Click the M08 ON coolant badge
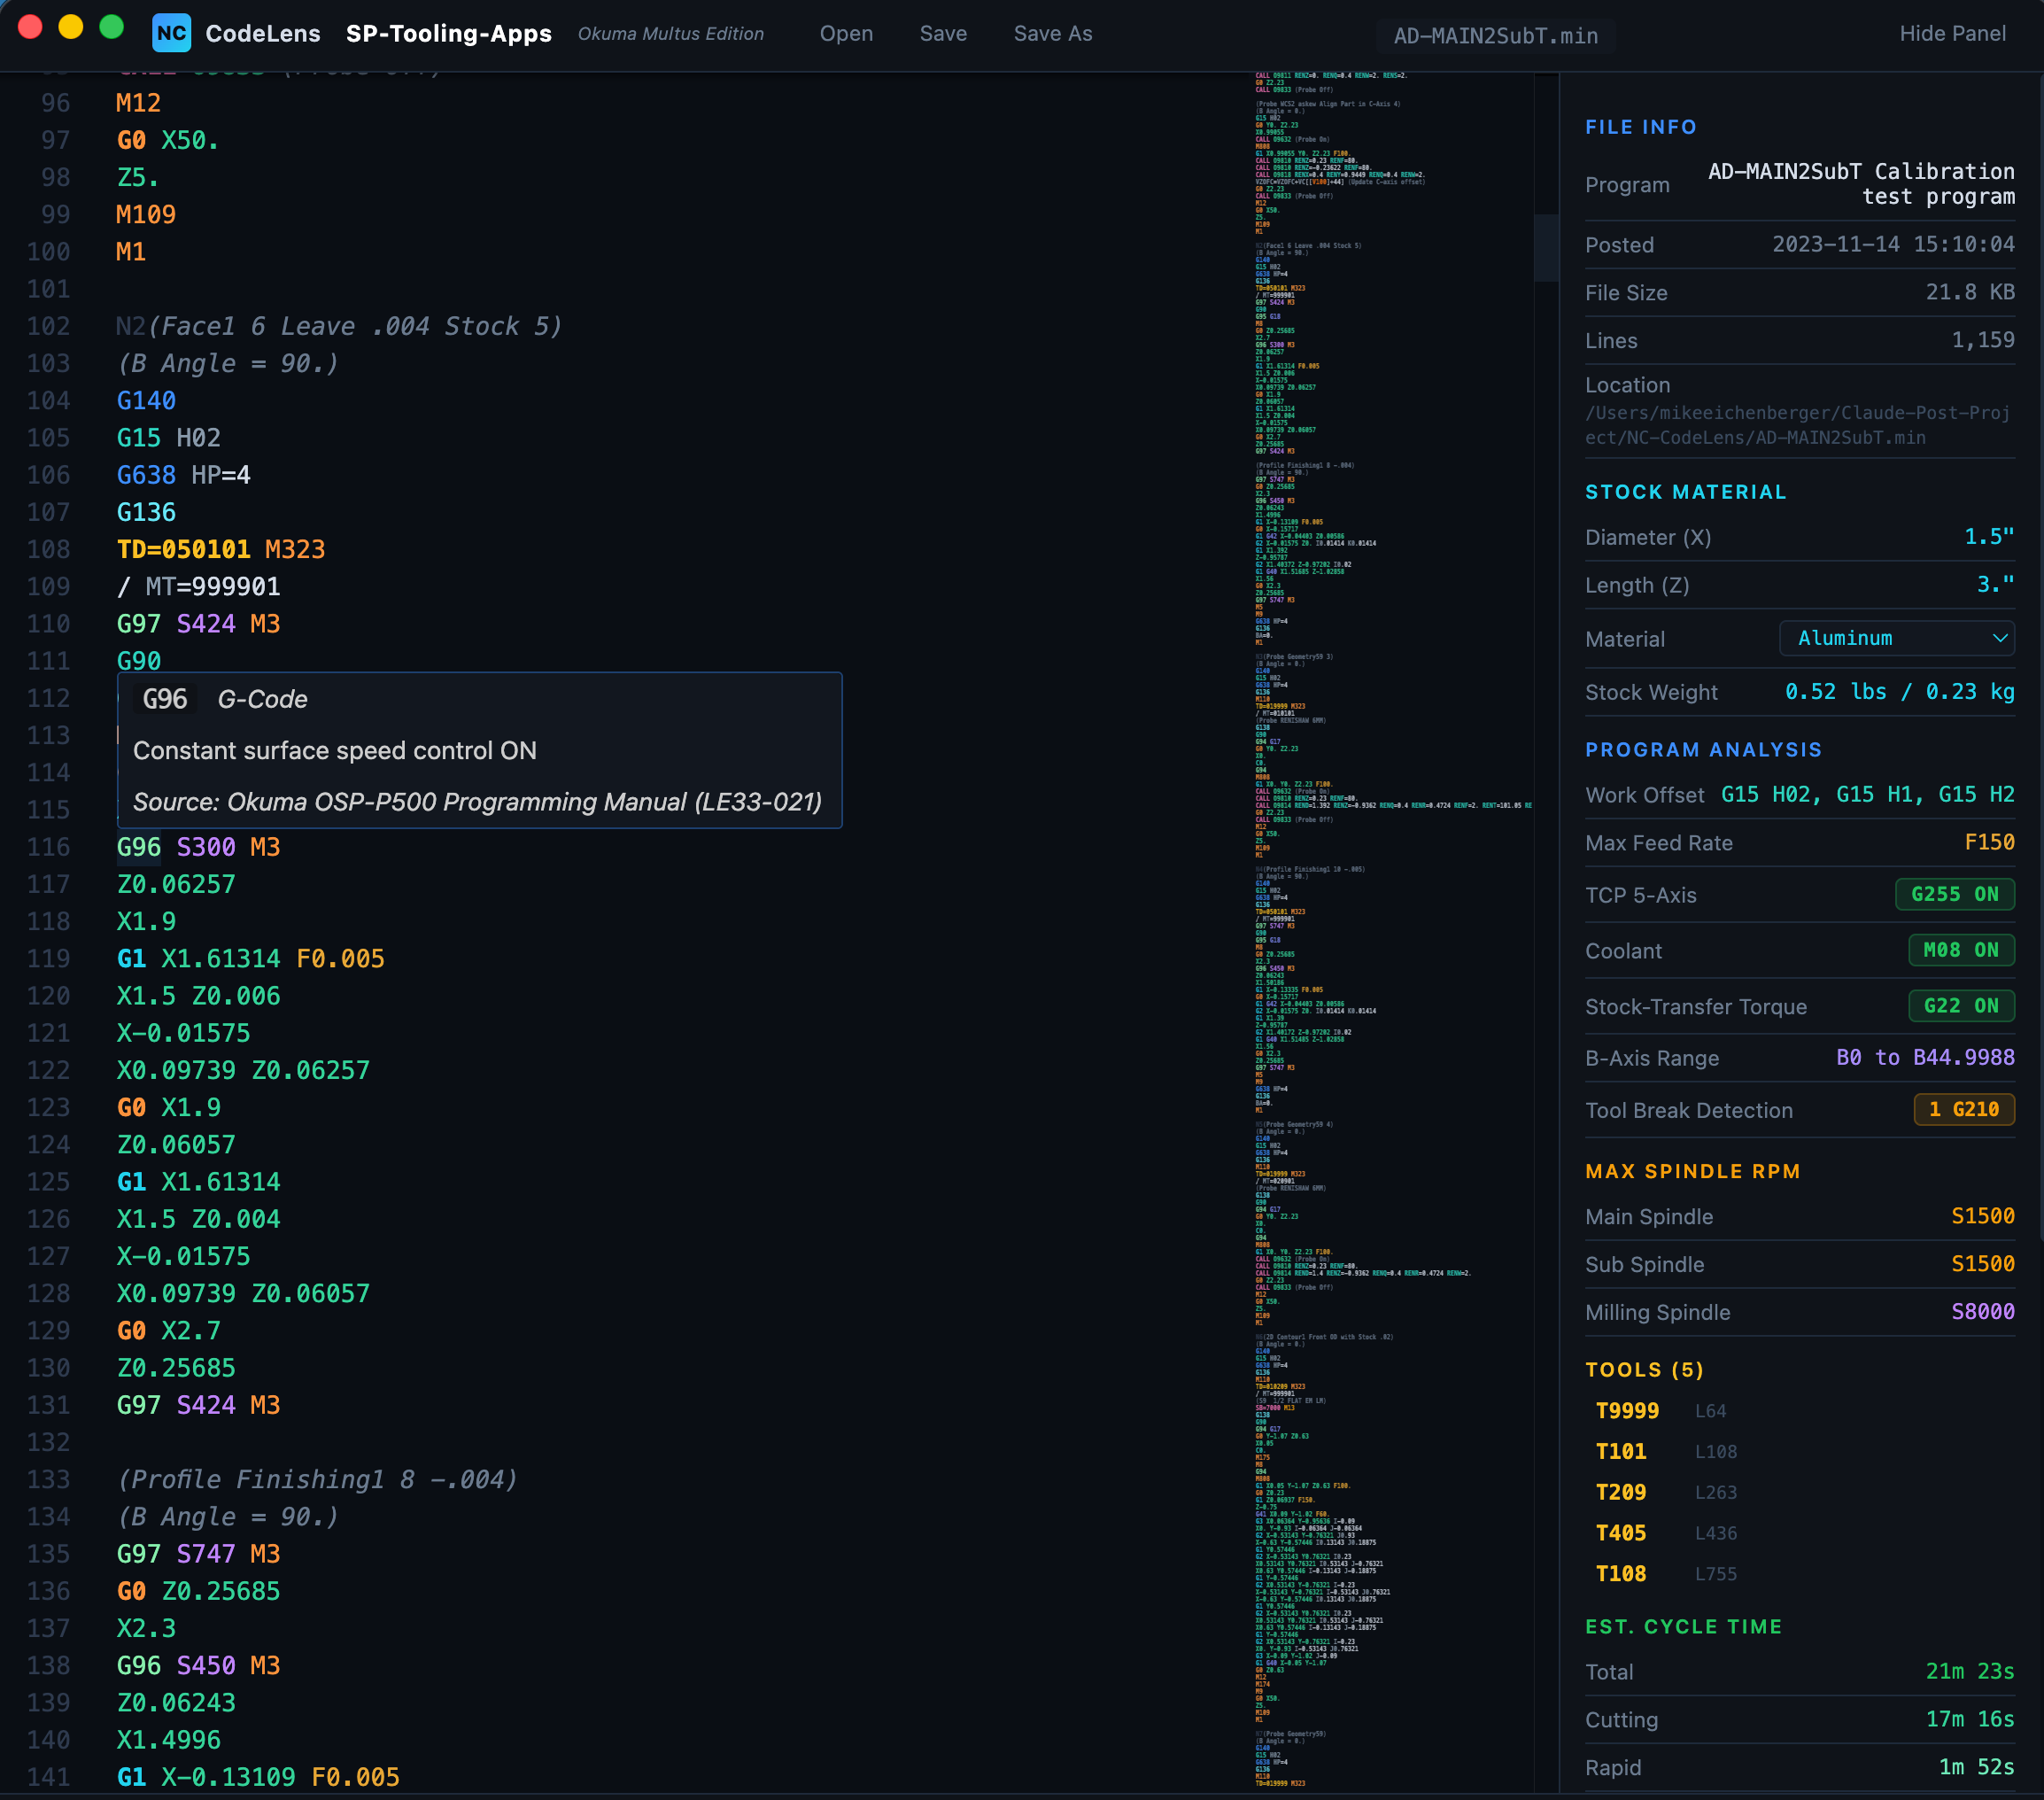The width and height of the screenshot is (2044, 1800). tap(1960, 950)
